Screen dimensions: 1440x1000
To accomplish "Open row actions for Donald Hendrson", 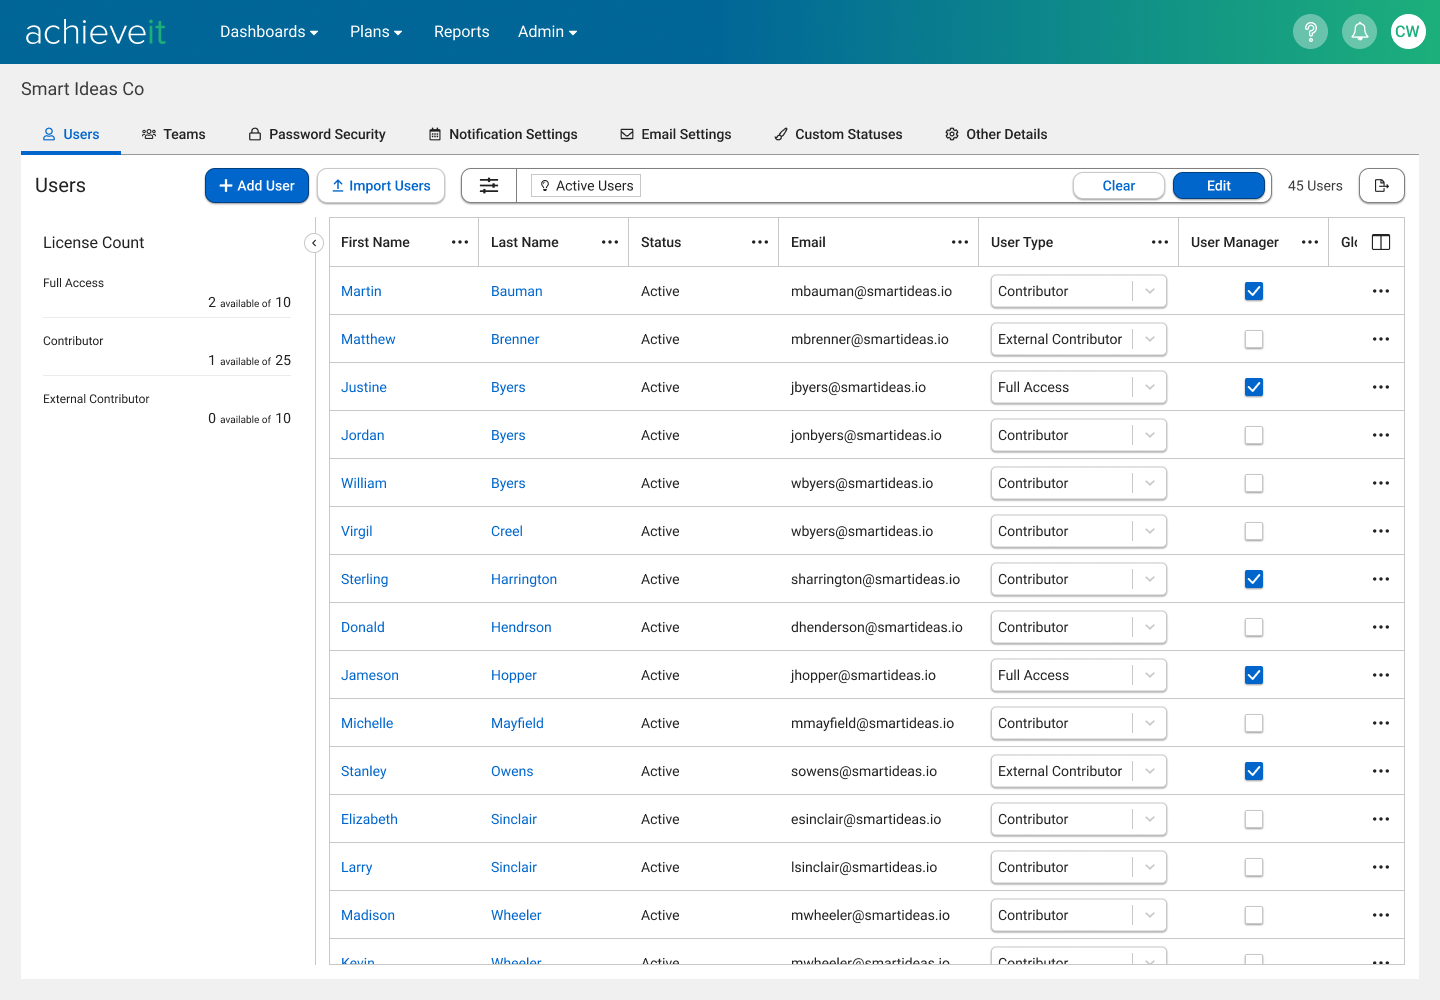I will pyautogui.click(x=1381, y=627).
